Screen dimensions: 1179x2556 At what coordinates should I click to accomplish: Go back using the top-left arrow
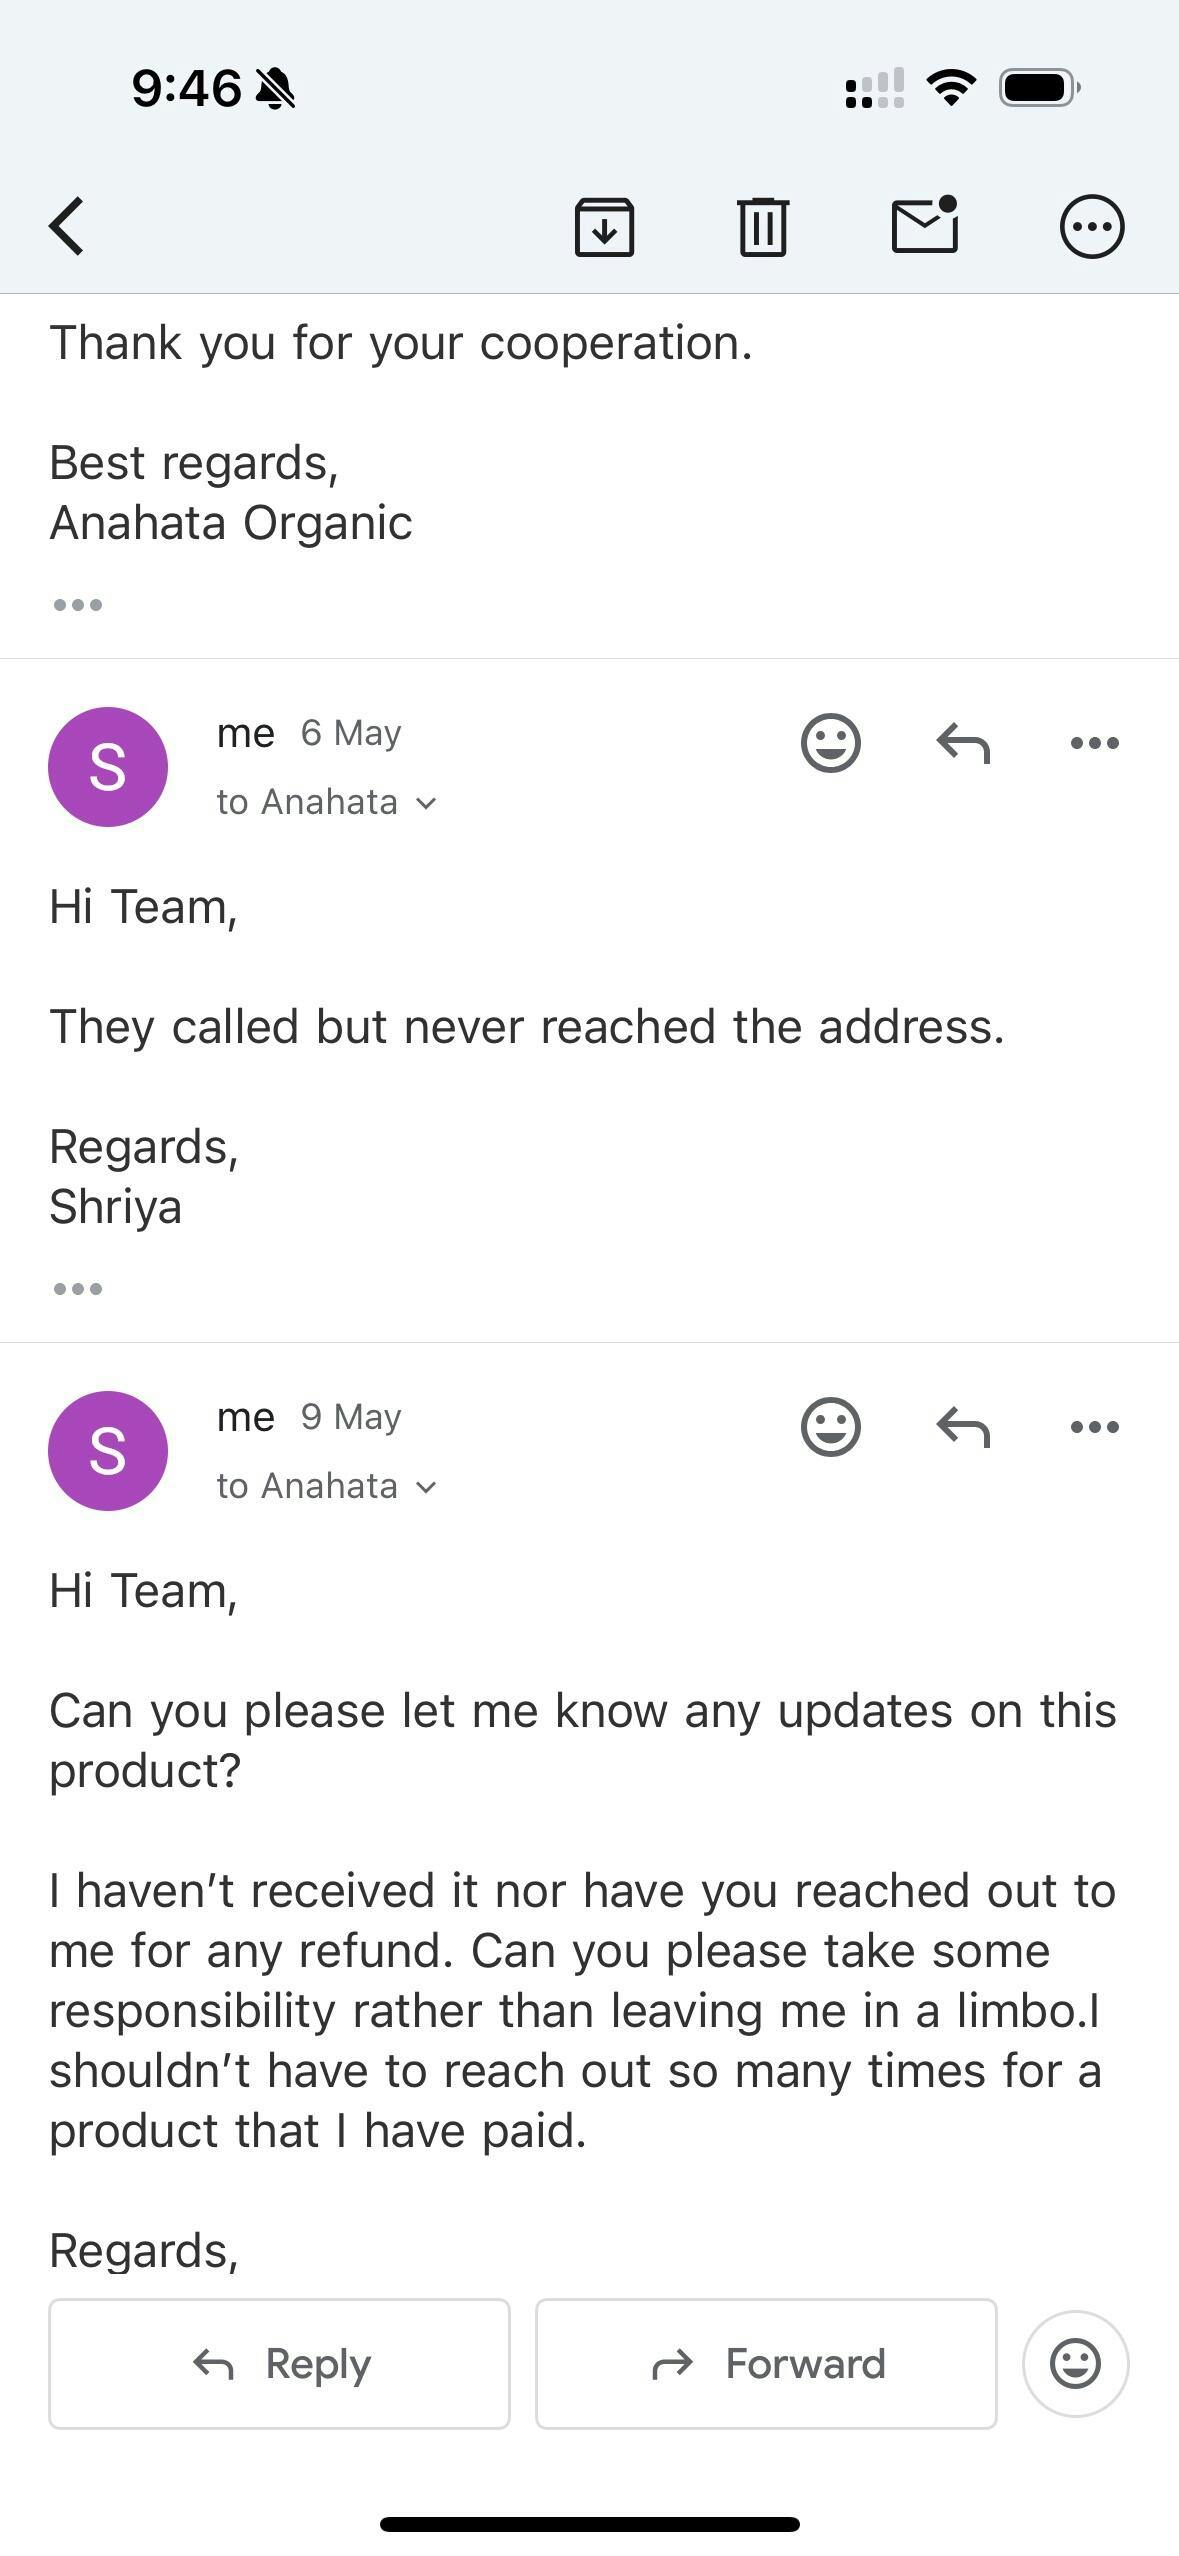click(67, 227)
